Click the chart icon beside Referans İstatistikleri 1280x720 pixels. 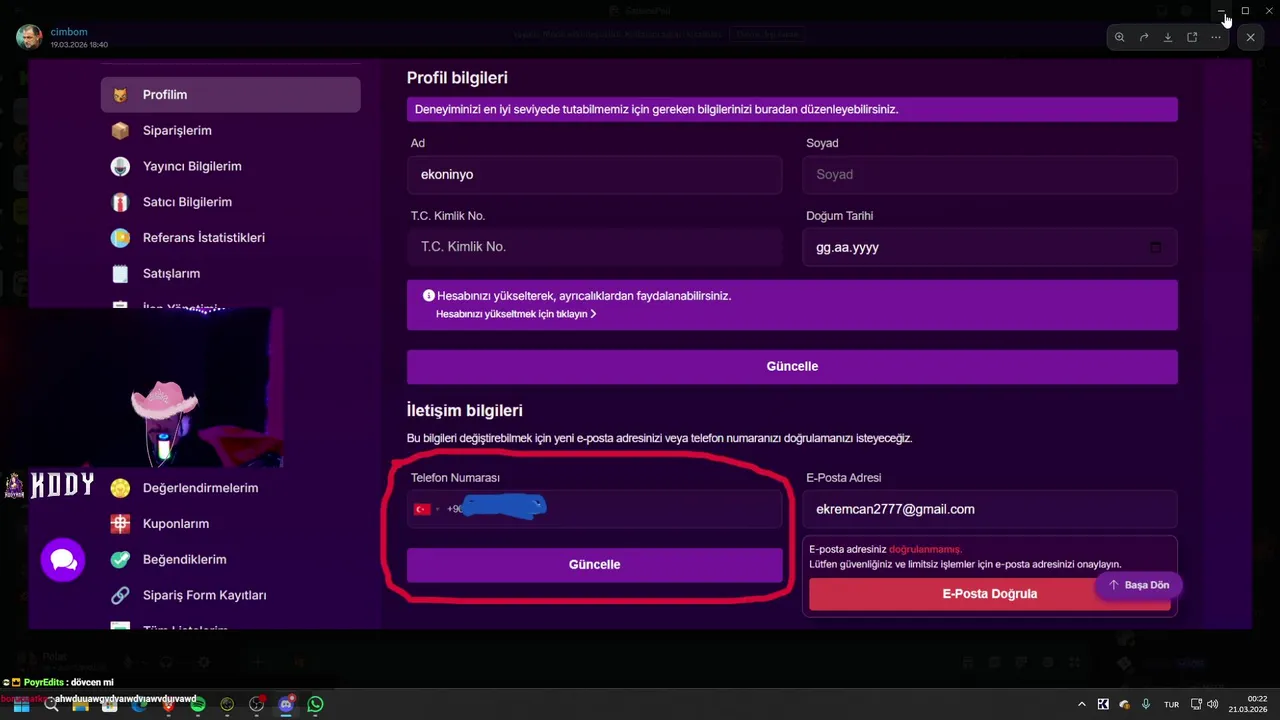coord(120,238)
